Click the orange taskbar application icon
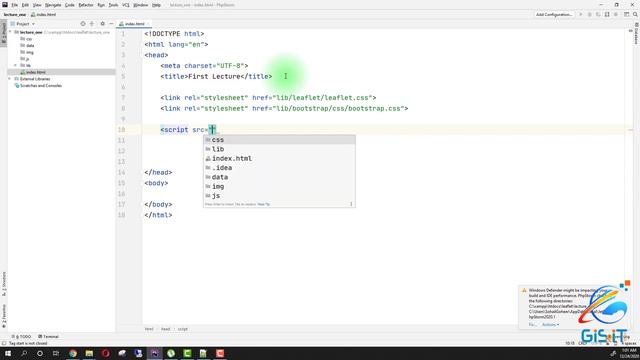 tap(220, 353)
